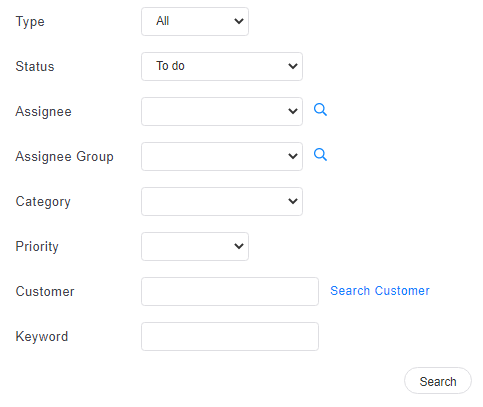This screenshot has height=407, width=483.
Task: Focus the Keyword text field
Action: [230, 336]
